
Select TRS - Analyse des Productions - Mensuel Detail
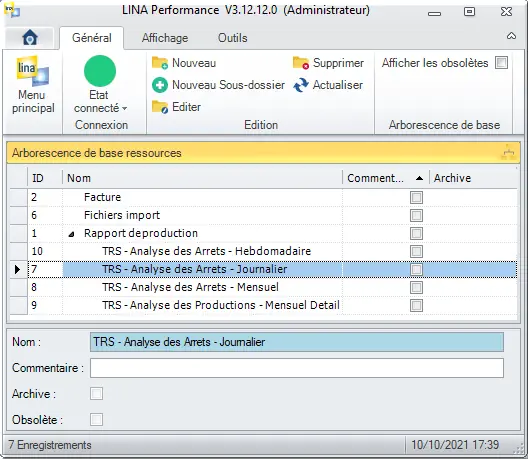(263, 305)
